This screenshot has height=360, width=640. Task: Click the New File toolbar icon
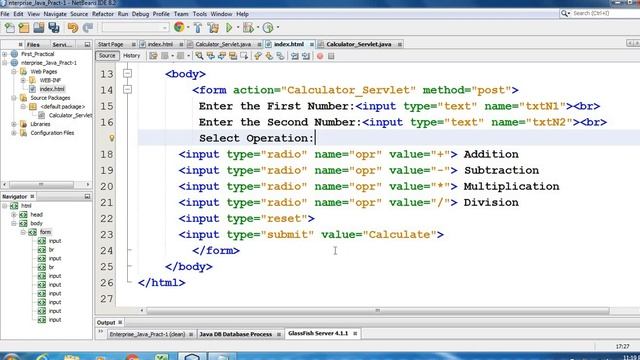[9, 28]
